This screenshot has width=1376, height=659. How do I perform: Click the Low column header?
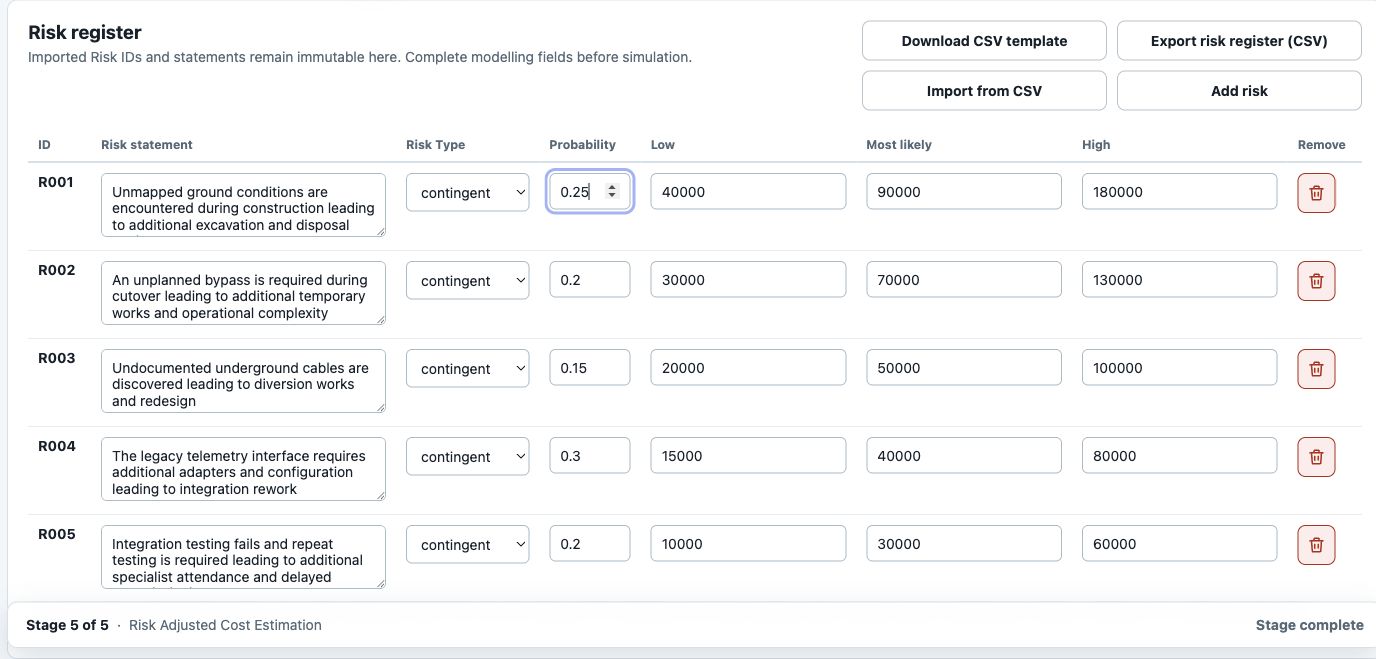(663, 145)
